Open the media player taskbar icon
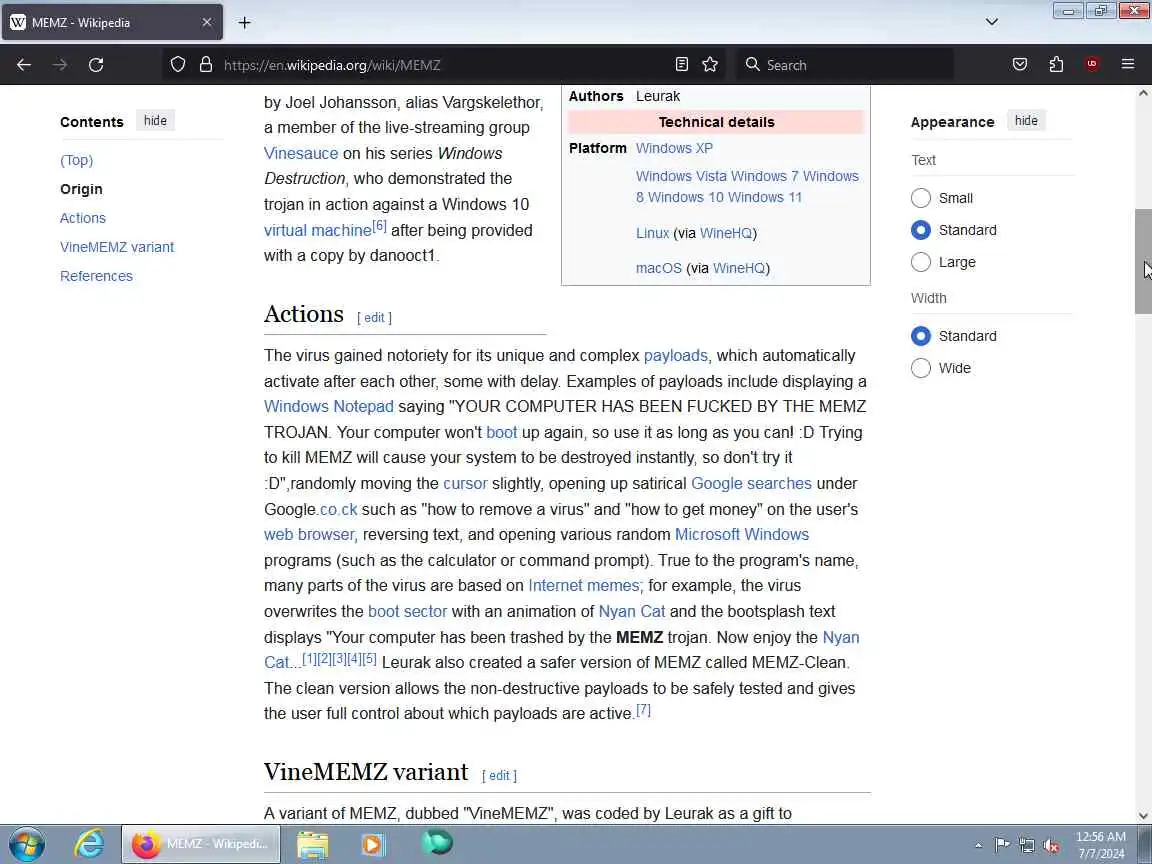 point(373,845)
